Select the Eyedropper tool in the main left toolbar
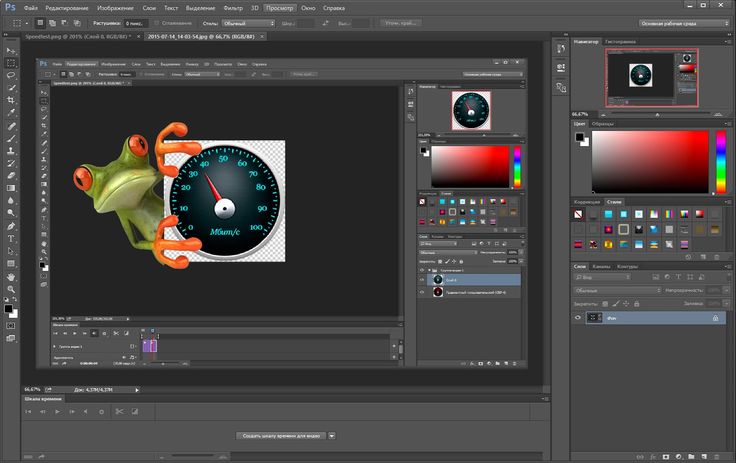736x463 pixels. click(11, 113)
